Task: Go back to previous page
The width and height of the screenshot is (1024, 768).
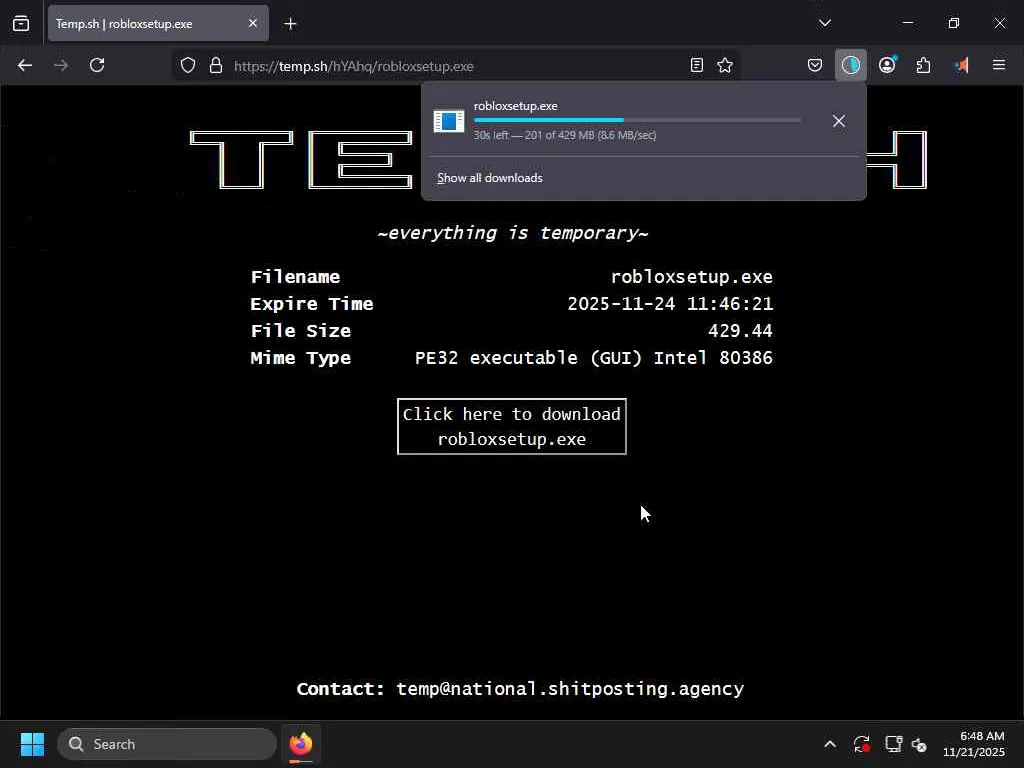Action: click(x=25, y=65)
